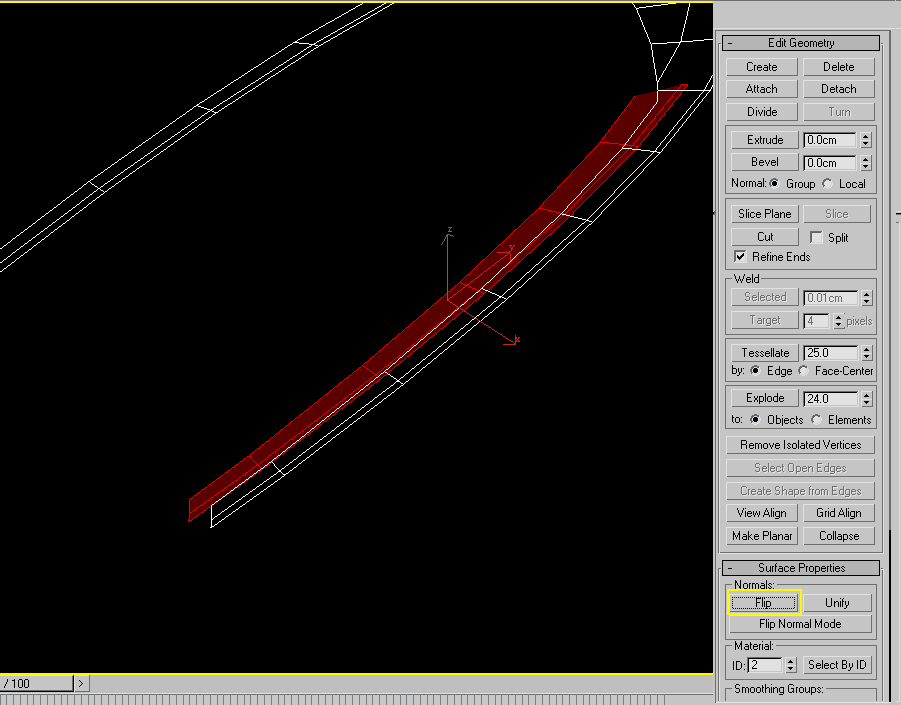Click the Delete button
The width and height of the screenshot is (901, 705).
click(838, 67)
